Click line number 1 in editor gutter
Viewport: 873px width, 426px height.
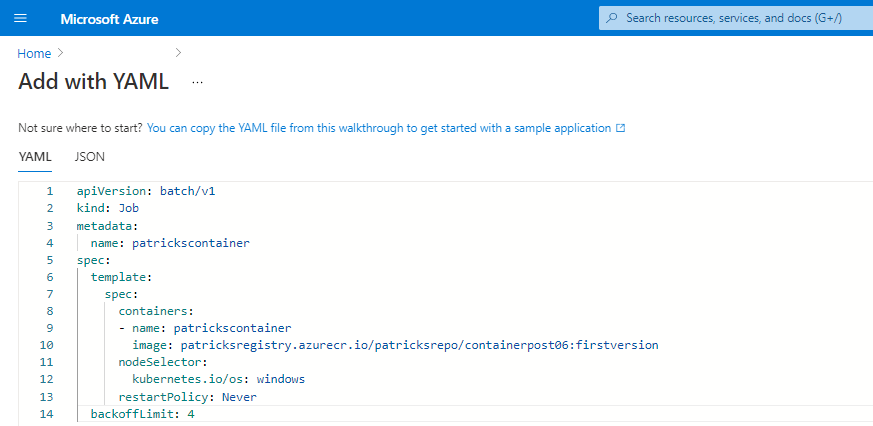(x=50, y=191)
